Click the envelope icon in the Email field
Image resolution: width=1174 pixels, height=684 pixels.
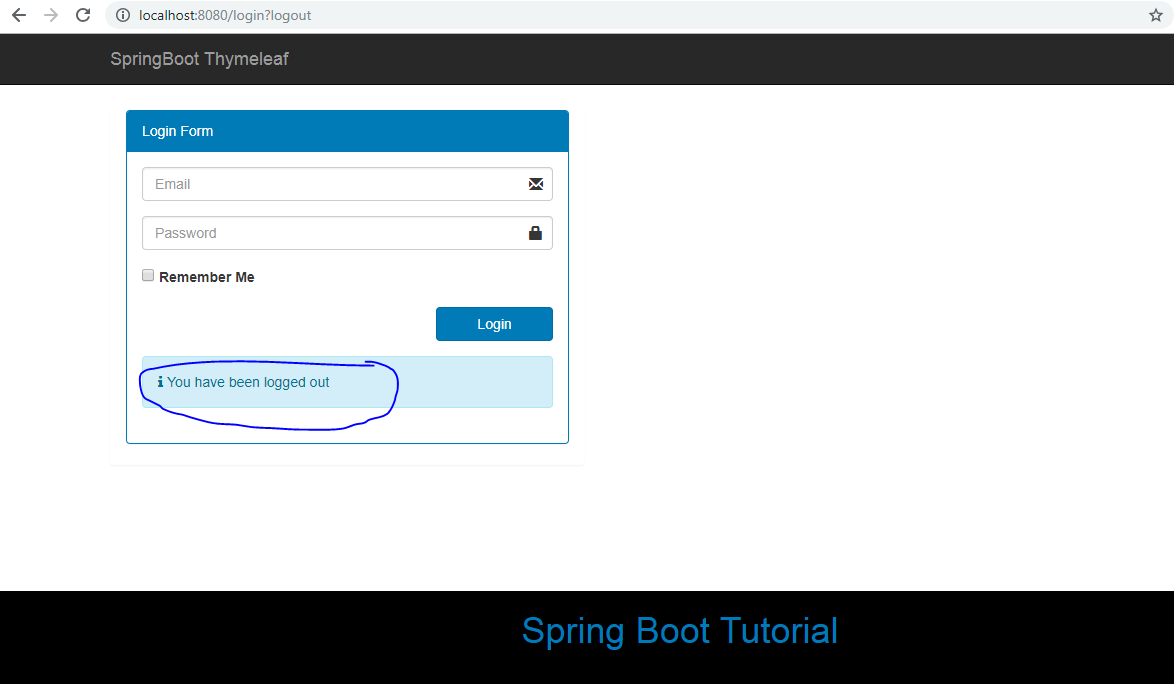tap(535, 184)
